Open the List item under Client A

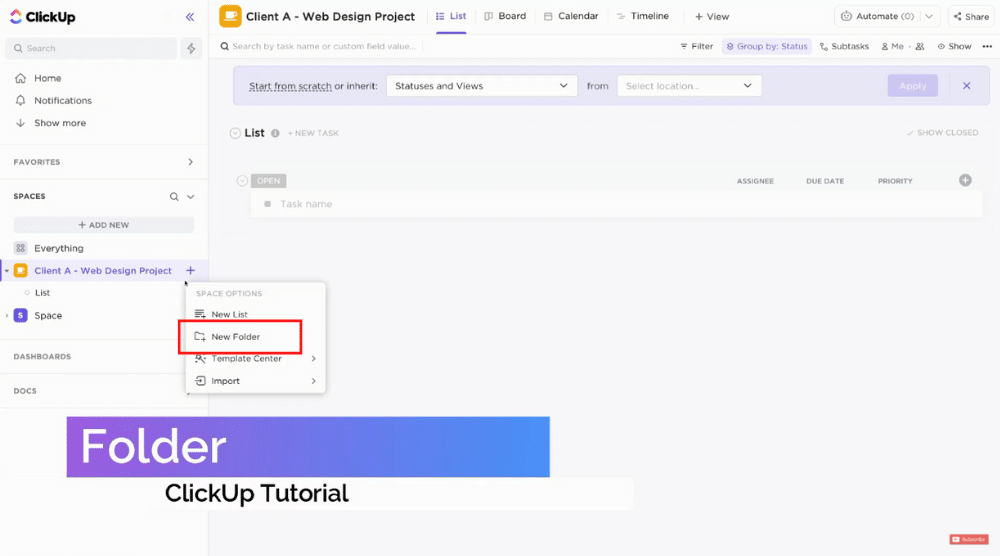(42, 293)
